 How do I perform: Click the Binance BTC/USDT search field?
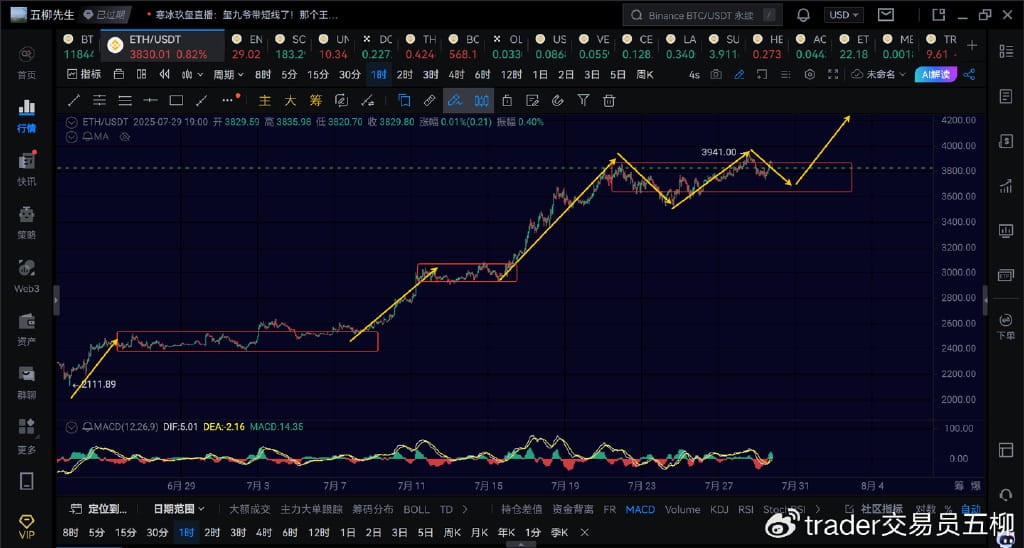coord(702,14)
